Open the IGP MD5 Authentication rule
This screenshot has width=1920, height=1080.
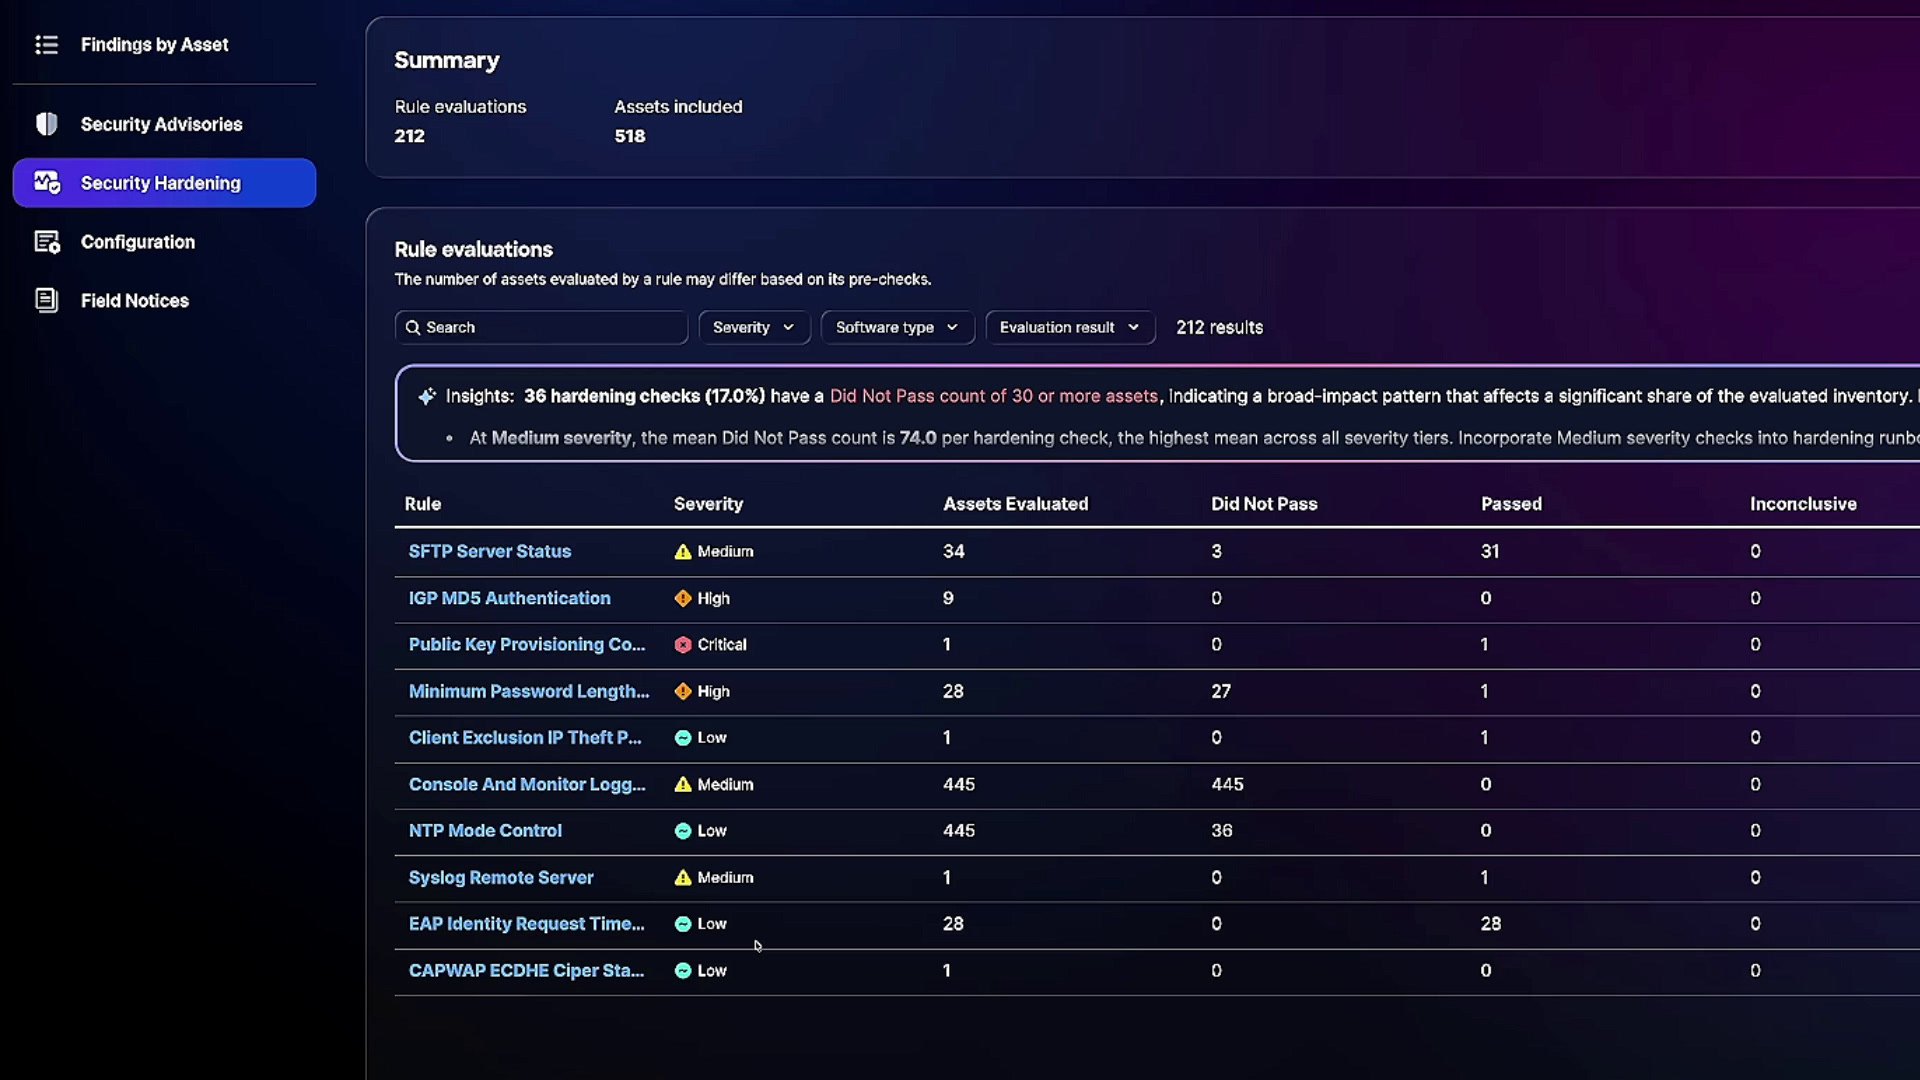509,598
